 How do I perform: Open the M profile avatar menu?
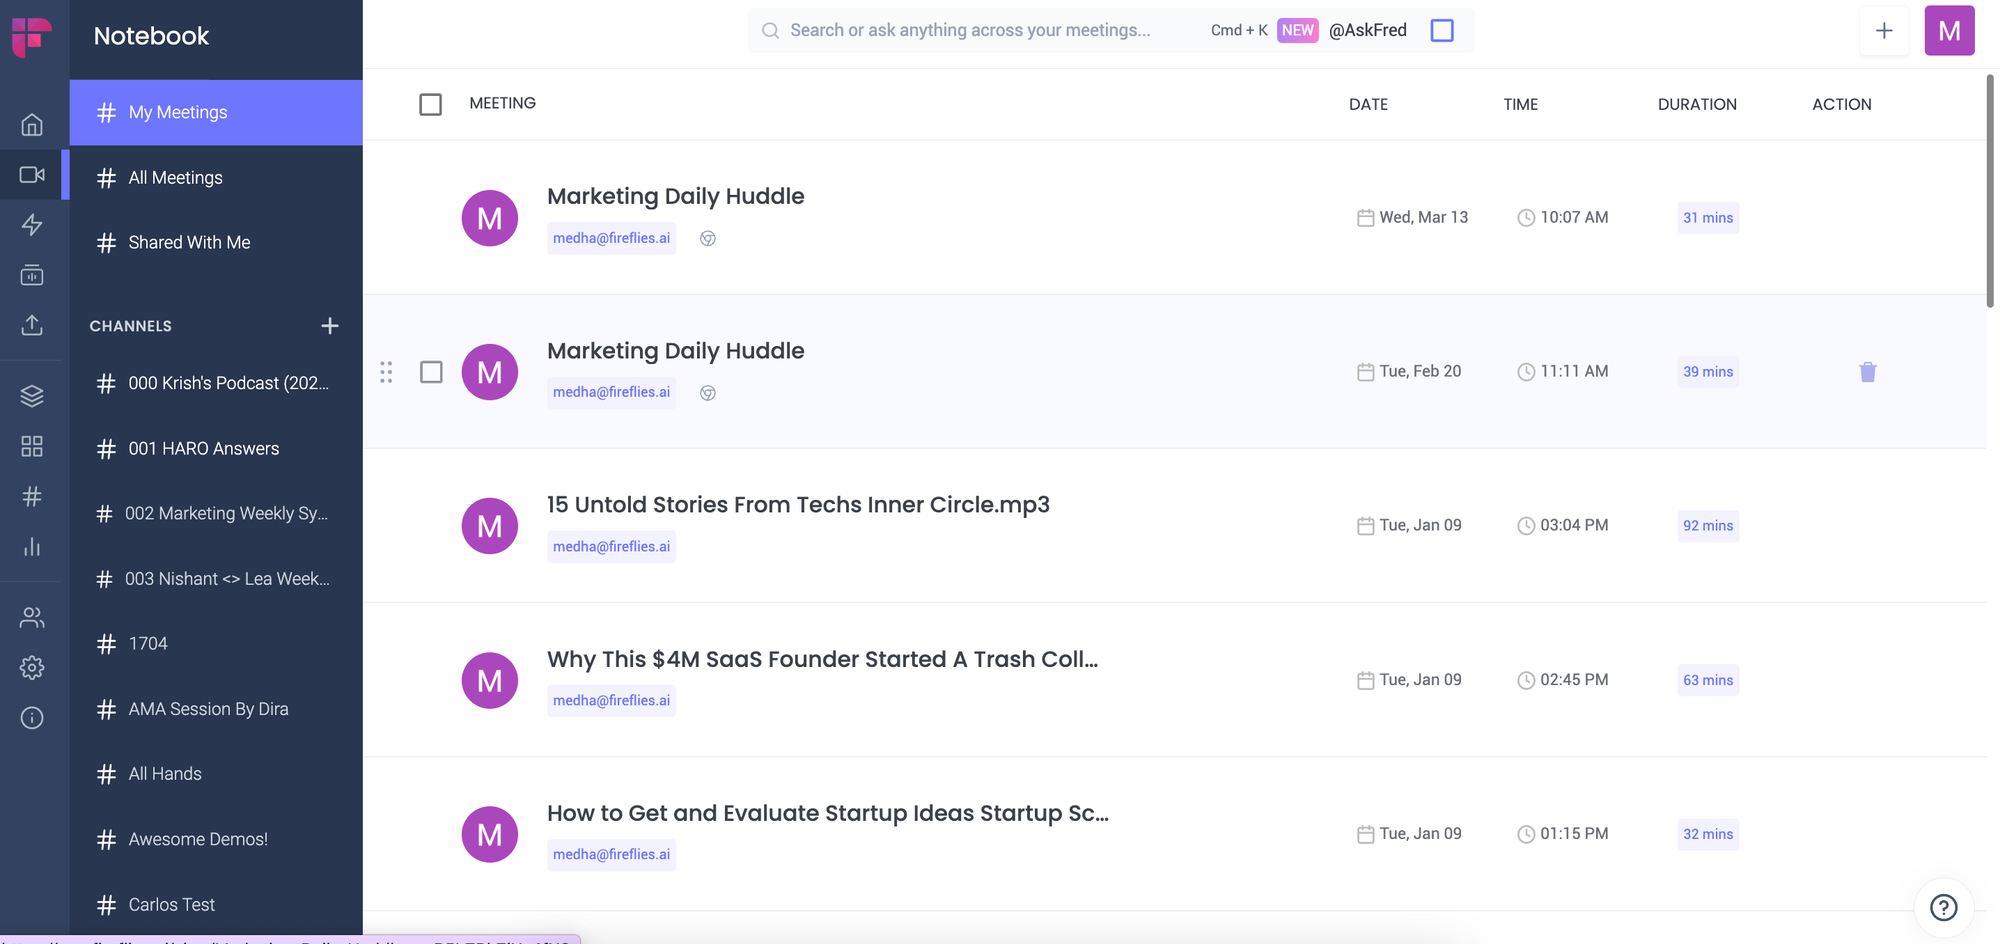coord(1949,31)
